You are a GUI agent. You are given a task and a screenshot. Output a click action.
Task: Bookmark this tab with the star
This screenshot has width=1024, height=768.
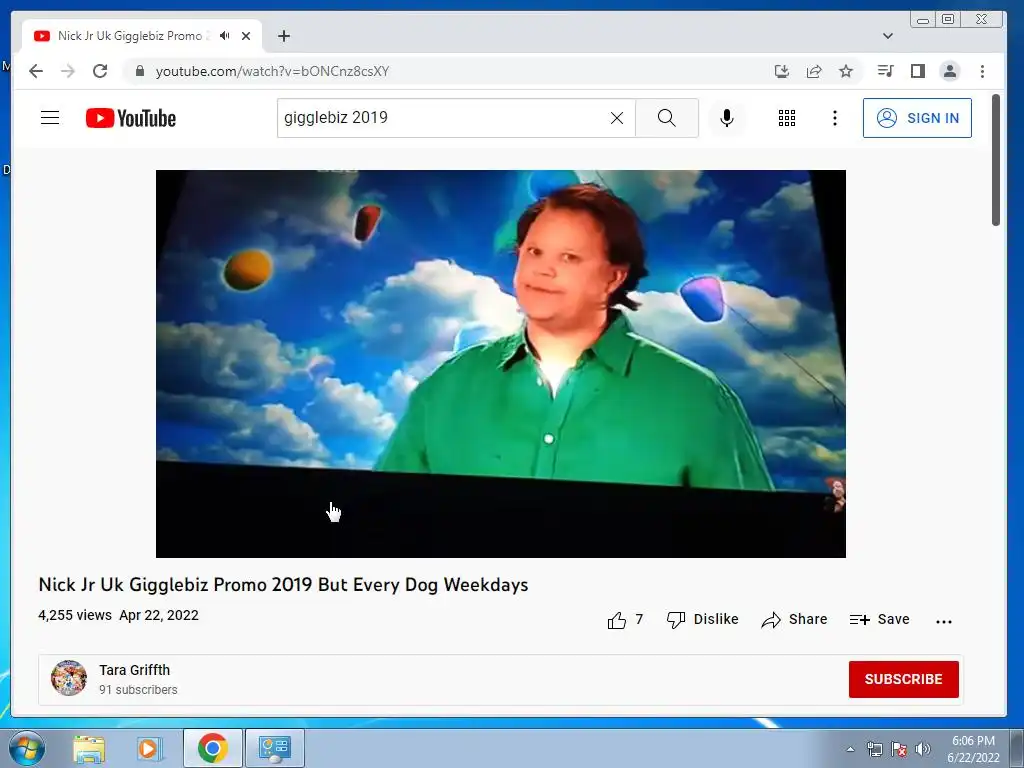846,71
